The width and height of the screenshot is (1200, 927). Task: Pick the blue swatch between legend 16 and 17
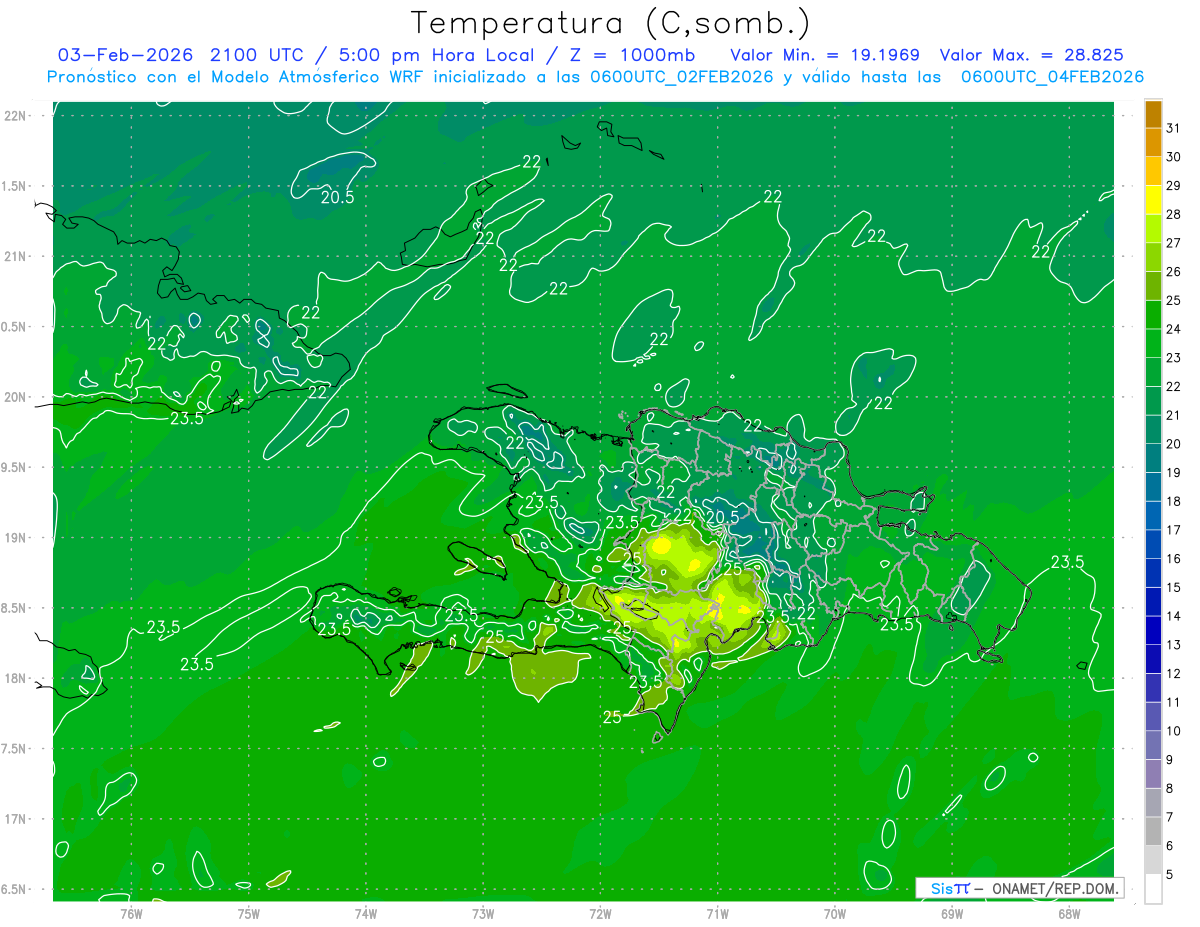point(1153,544)
